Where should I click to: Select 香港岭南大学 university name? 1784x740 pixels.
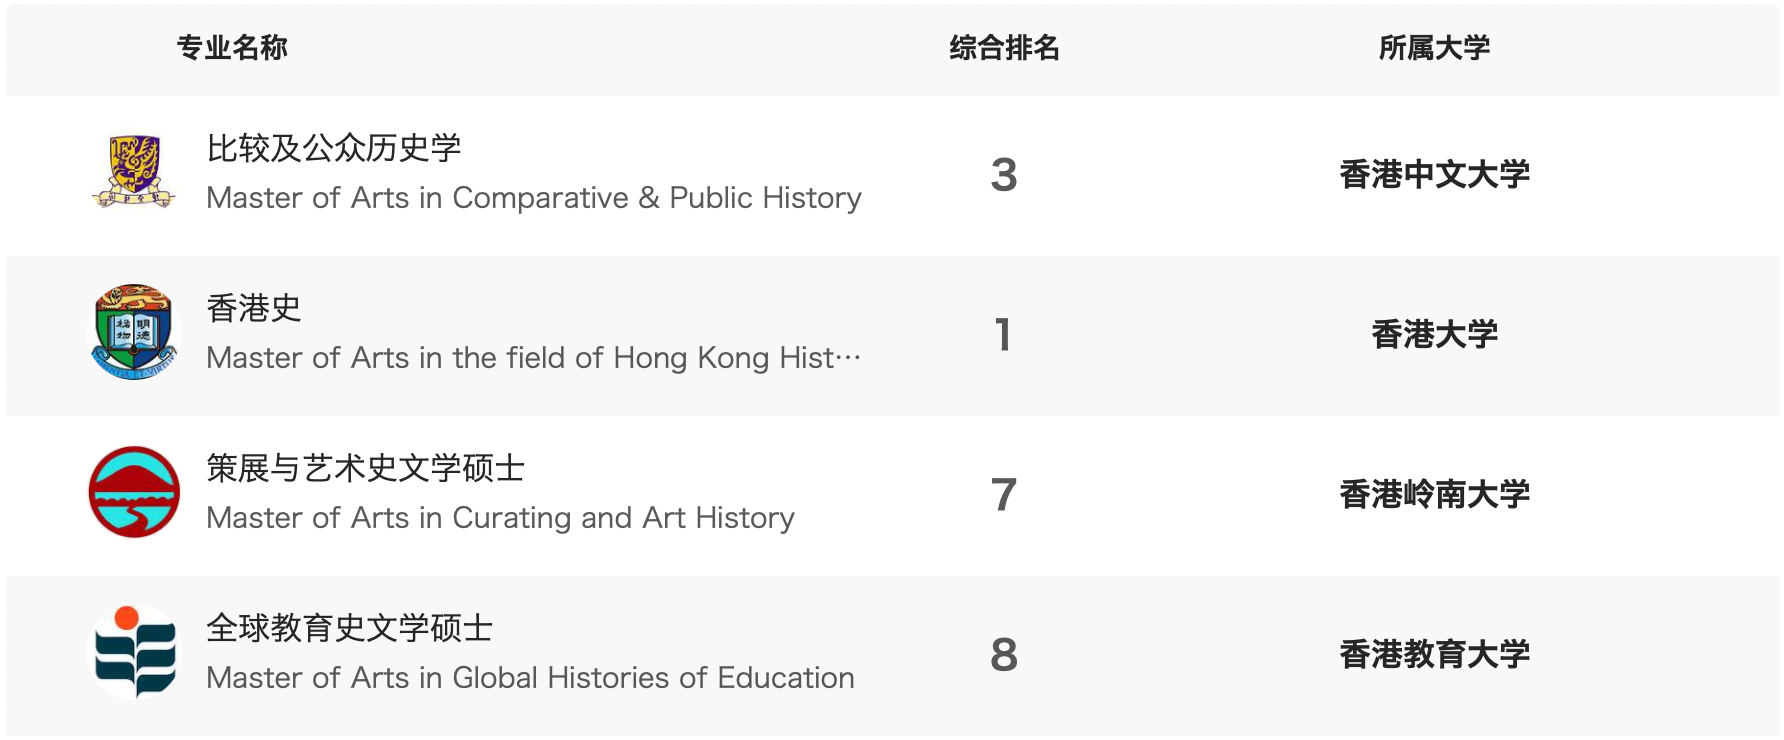[1434, 494]
